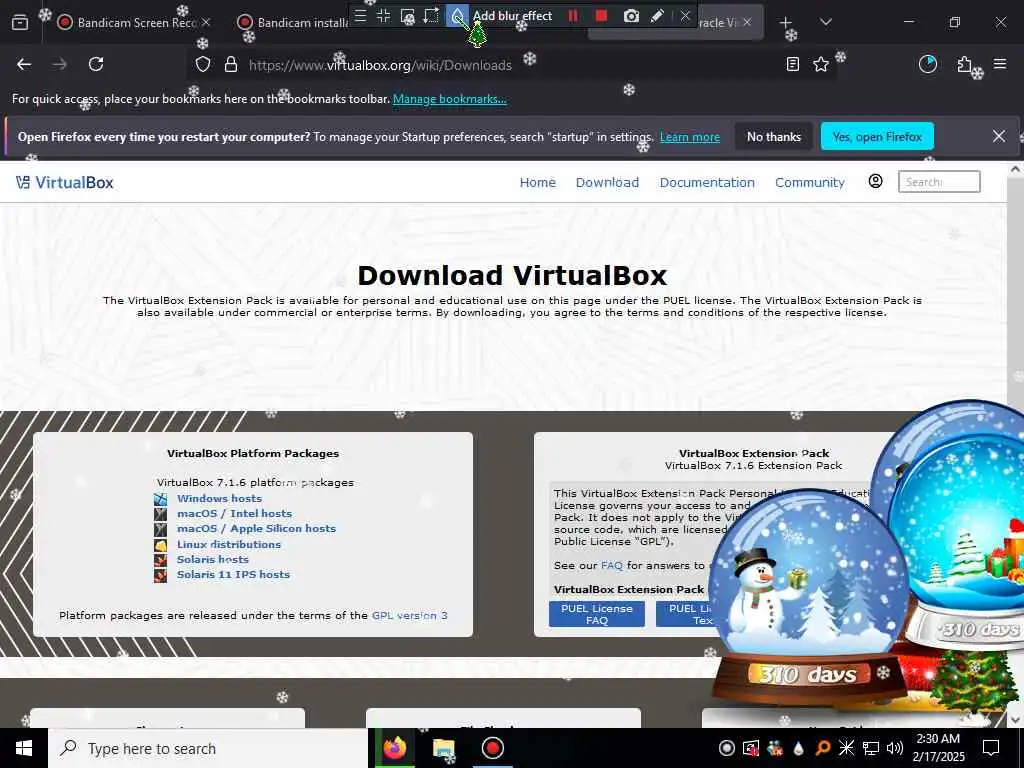Viewport: 1024px width, 768px height.
Task: Click the Windows hosts icon
Action: point(161,499)
